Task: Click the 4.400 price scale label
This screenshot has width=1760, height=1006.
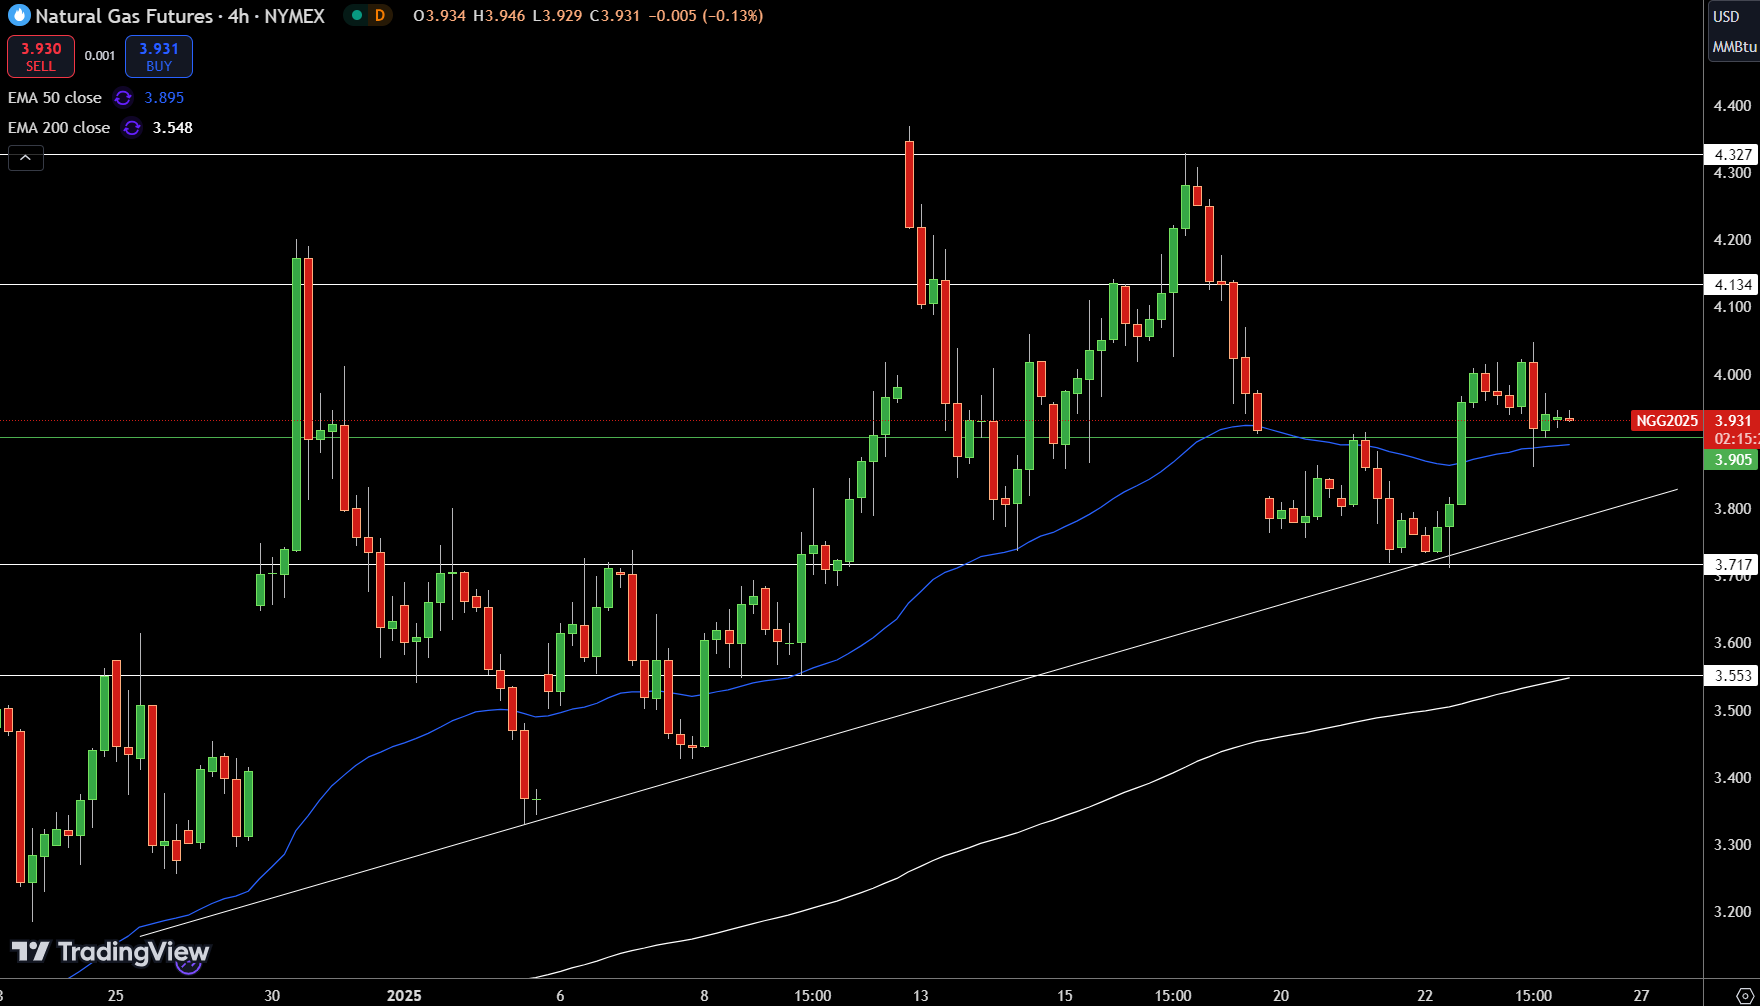Action: click(x=1732, y=106)
